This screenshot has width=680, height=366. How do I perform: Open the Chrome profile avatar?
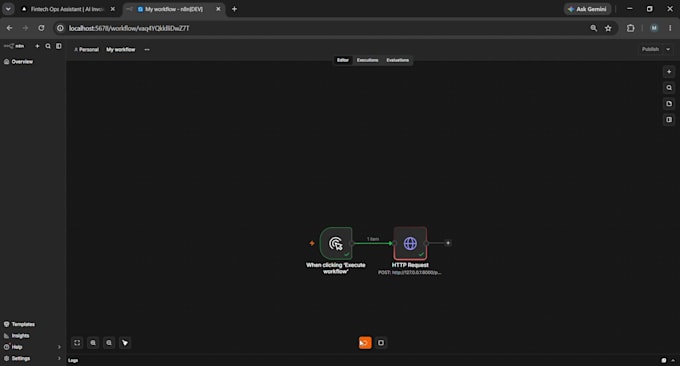[654, 28]
